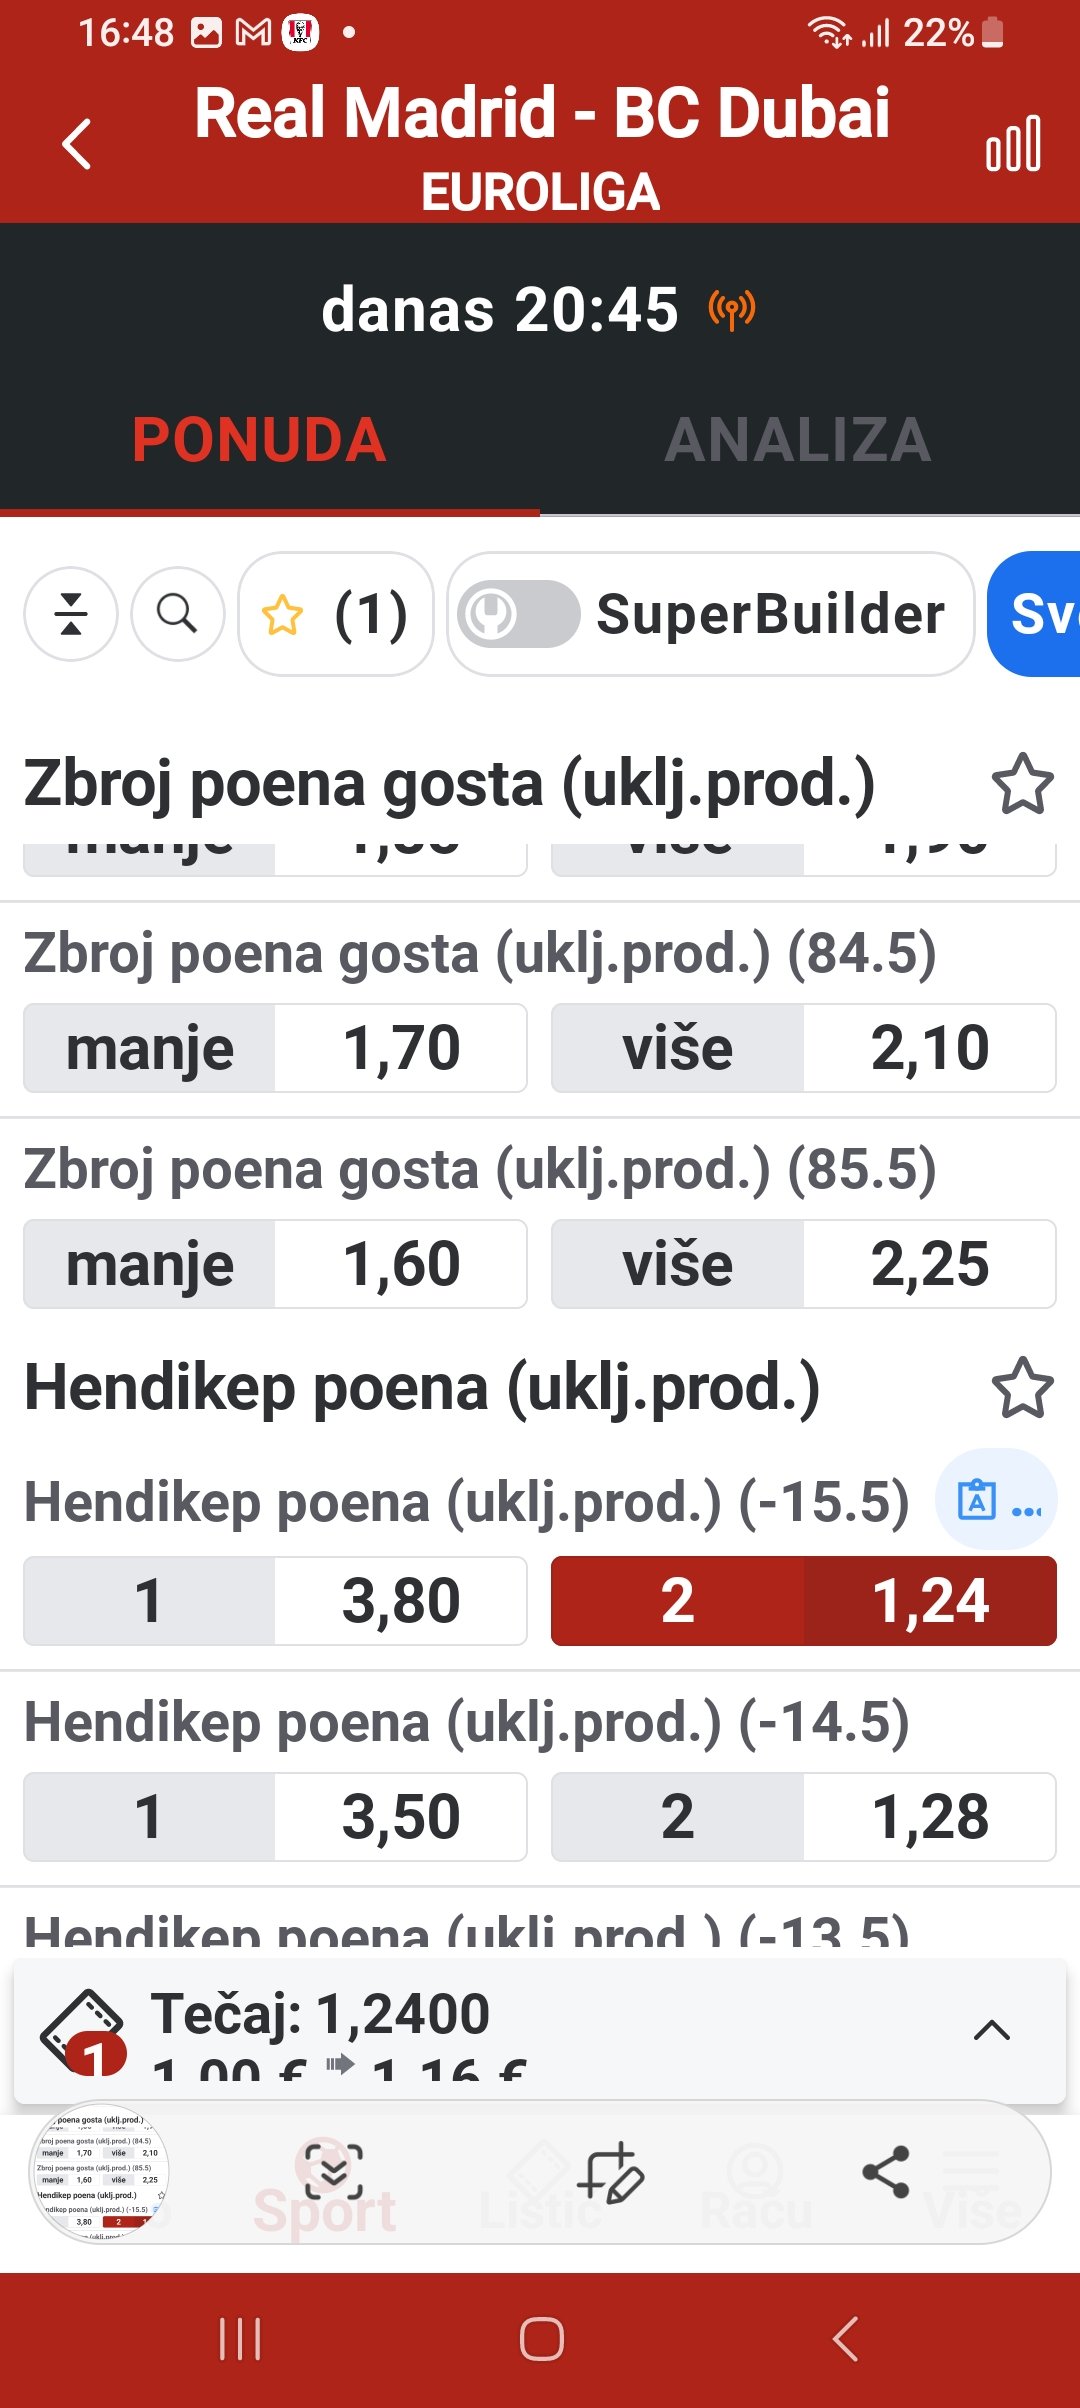The height and width of the screenshot is (2408, 1080).
Task: Tap the edit screenshot pencil icon
Action: 612,2172
